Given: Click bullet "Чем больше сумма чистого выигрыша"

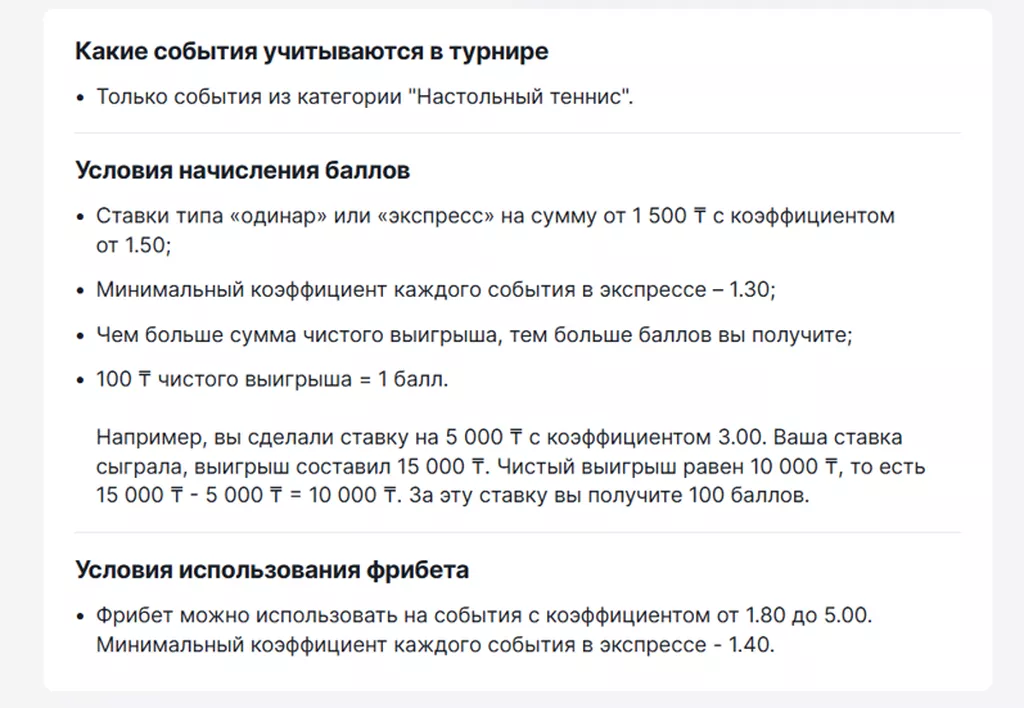Looking at the screenshot, I should tap(474, 334).
